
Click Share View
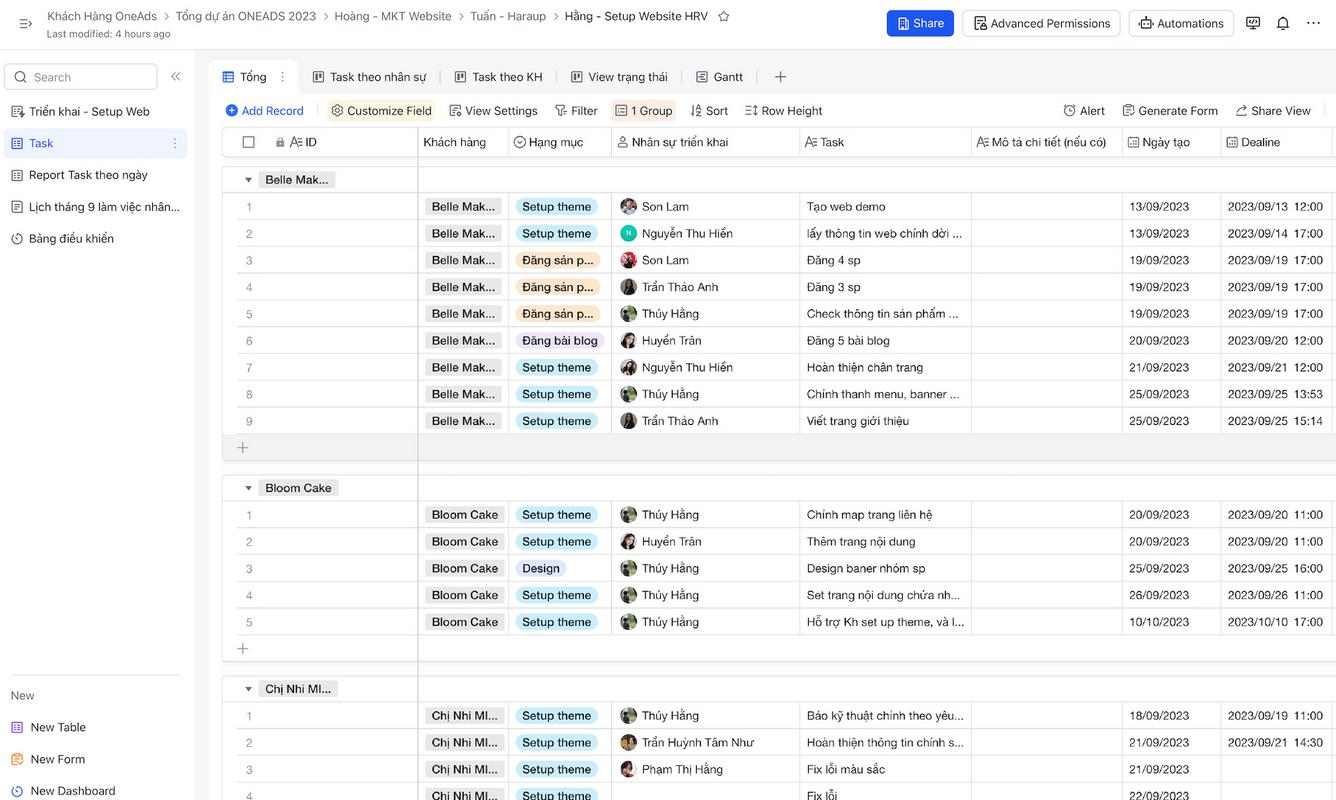point(1273,111)
